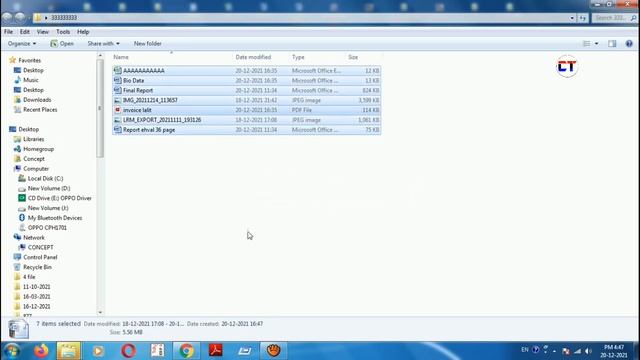Open Adobe Acrobat from taskbar
The width and height of the screenshot is (640, 360).
(x=216, y=351)
